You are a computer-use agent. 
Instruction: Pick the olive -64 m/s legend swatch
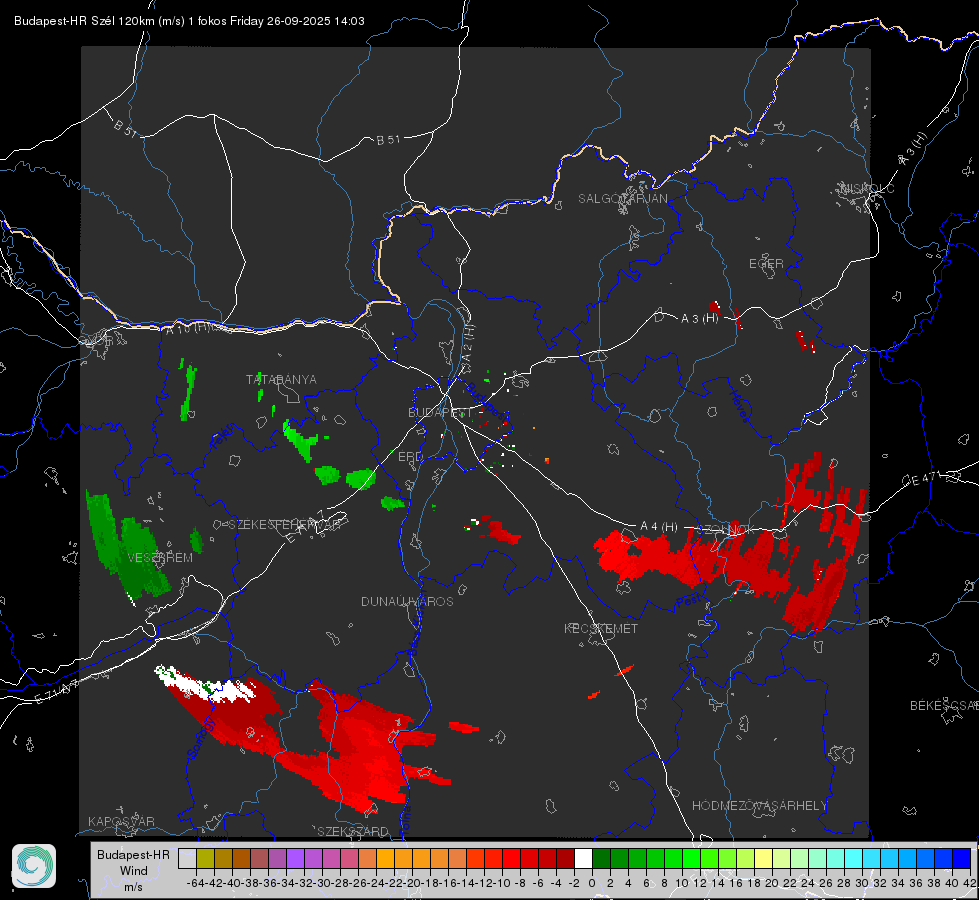205,858
